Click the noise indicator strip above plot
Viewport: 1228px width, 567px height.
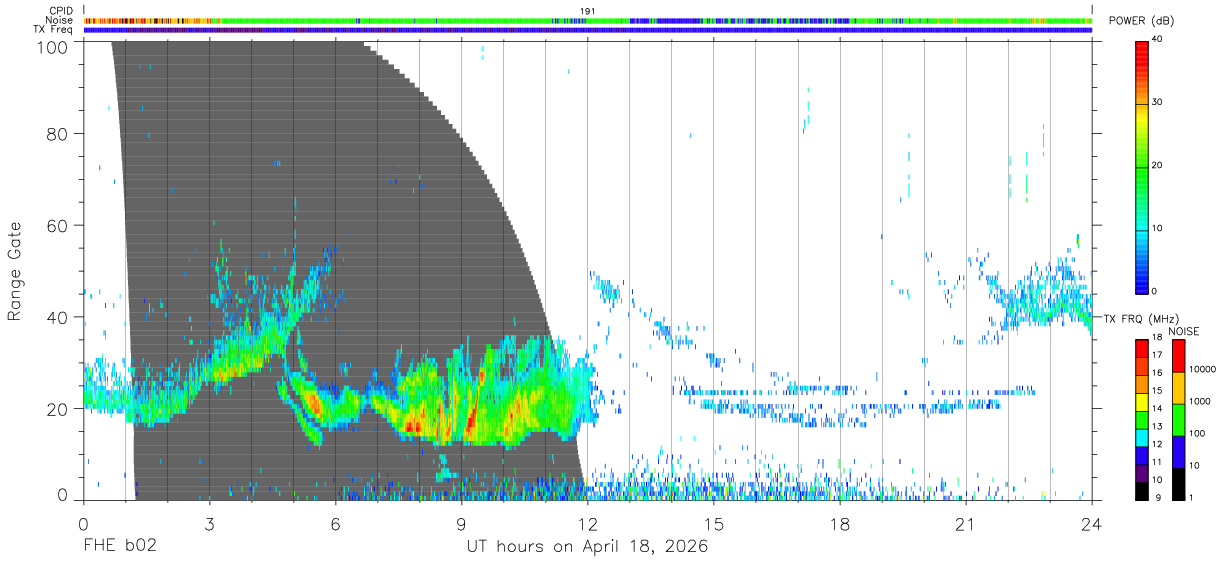pyautogui.click(x=588, y=20)
